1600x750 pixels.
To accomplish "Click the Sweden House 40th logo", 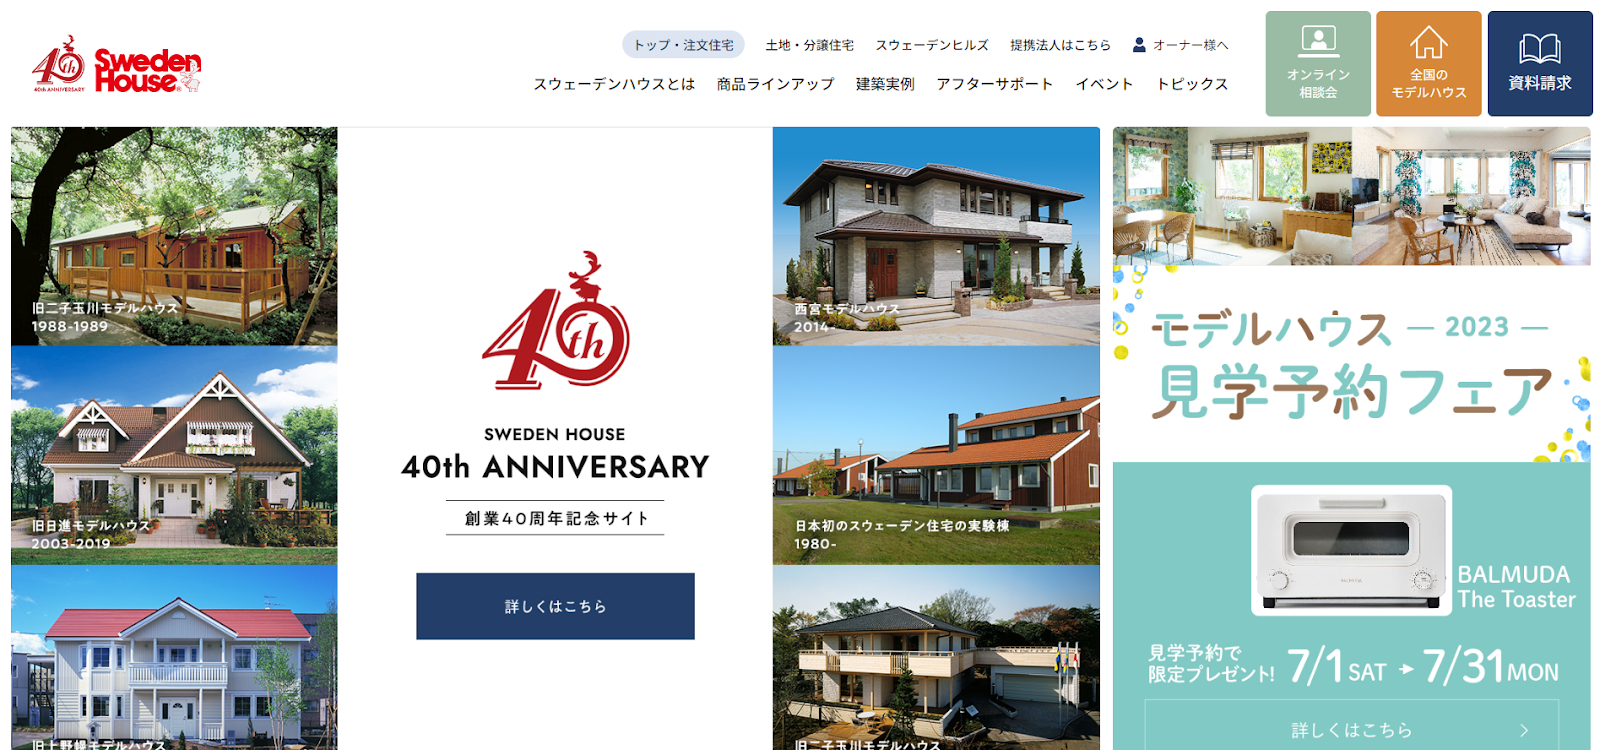I will 116,65.
